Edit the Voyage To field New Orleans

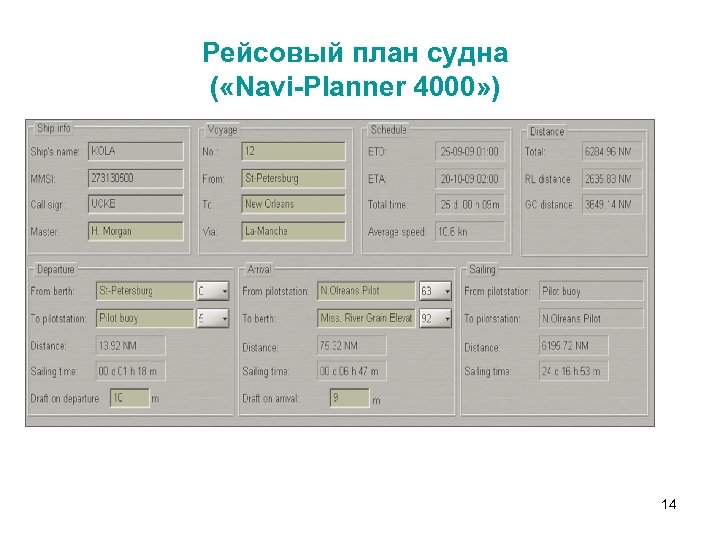pos(293,204)
